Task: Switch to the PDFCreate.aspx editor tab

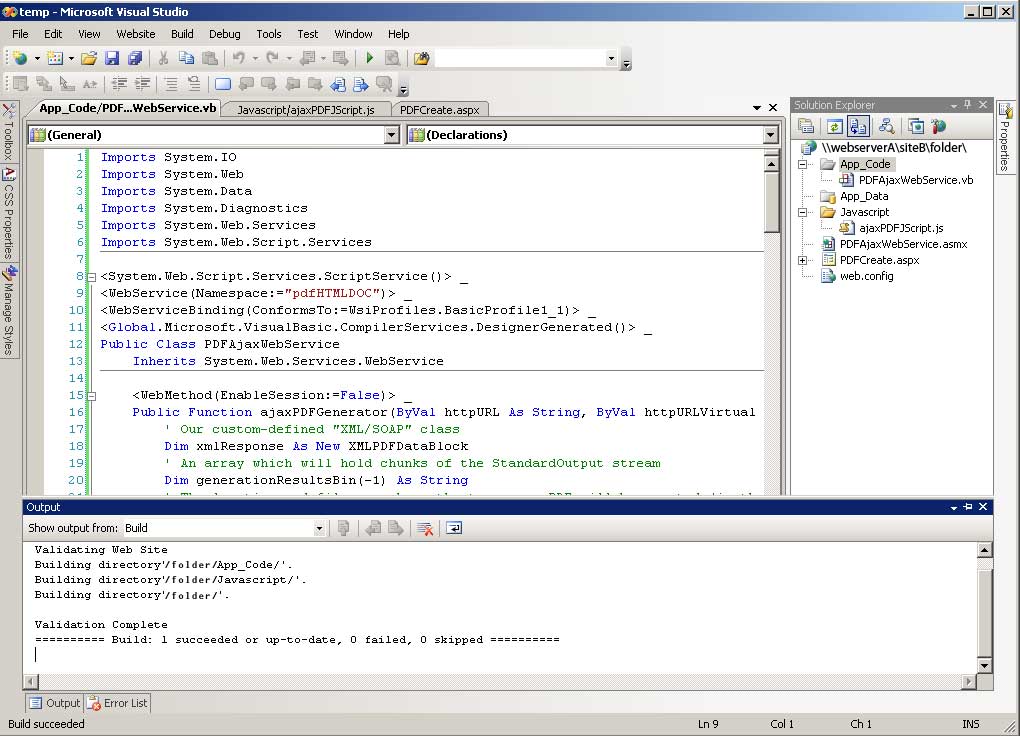Action: point(440,110)
